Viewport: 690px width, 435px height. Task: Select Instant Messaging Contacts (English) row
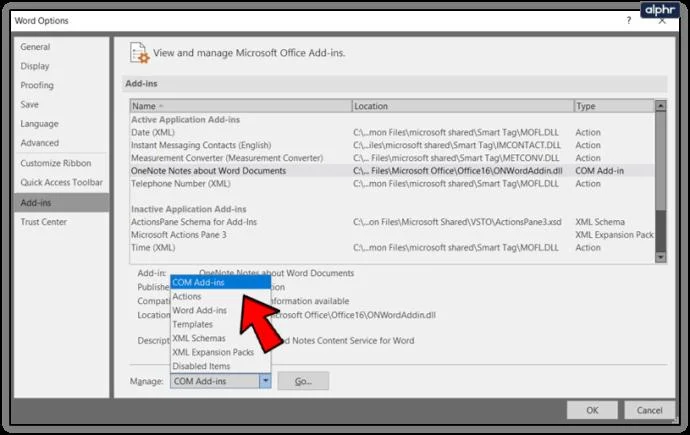pos(392,145)
